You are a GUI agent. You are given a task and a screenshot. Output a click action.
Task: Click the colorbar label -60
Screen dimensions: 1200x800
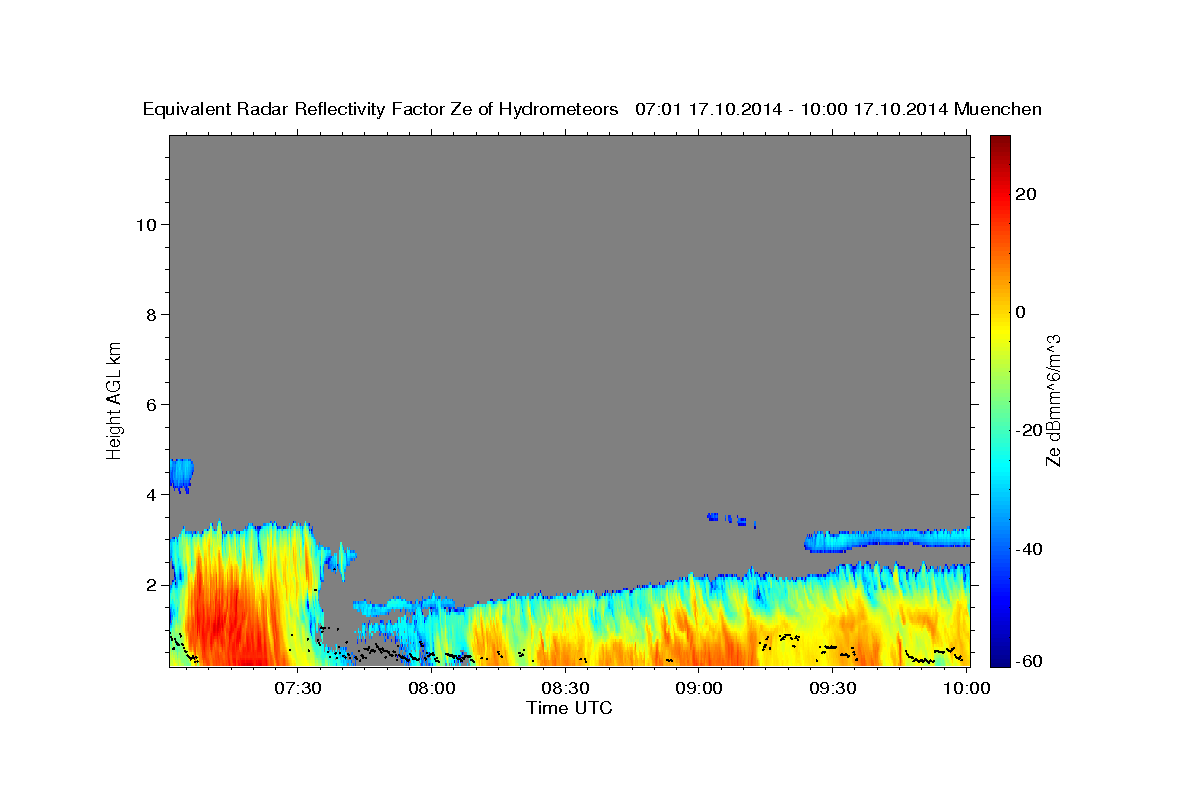1028,660
